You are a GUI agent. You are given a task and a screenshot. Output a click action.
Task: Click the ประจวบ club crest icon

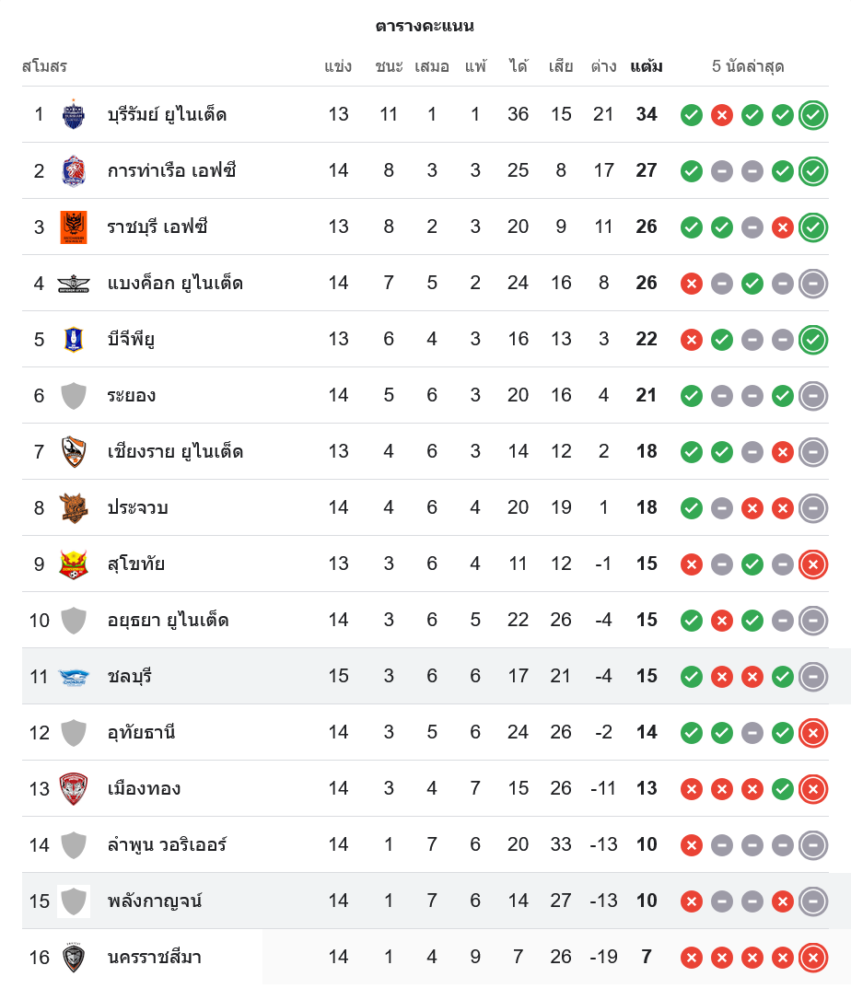pyautogui.click(x=74, y=507)
